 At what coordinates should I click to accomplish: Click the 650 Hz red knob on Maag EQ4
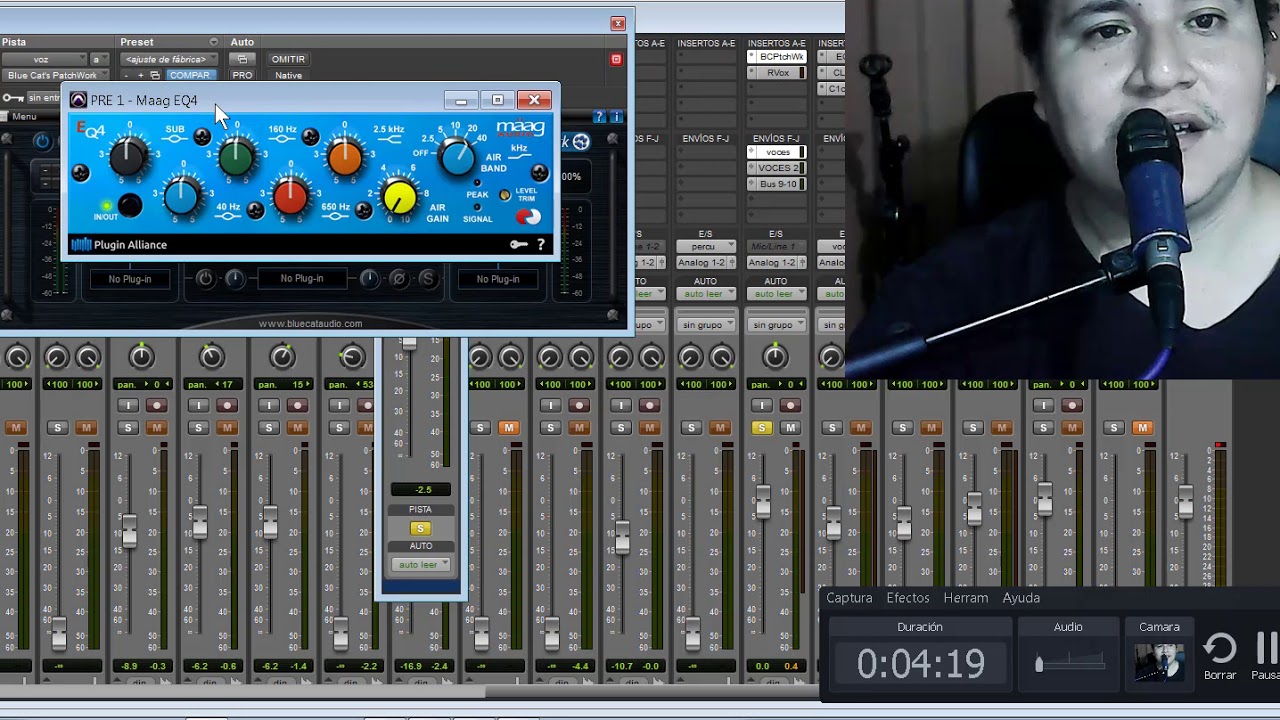[290, 196]
